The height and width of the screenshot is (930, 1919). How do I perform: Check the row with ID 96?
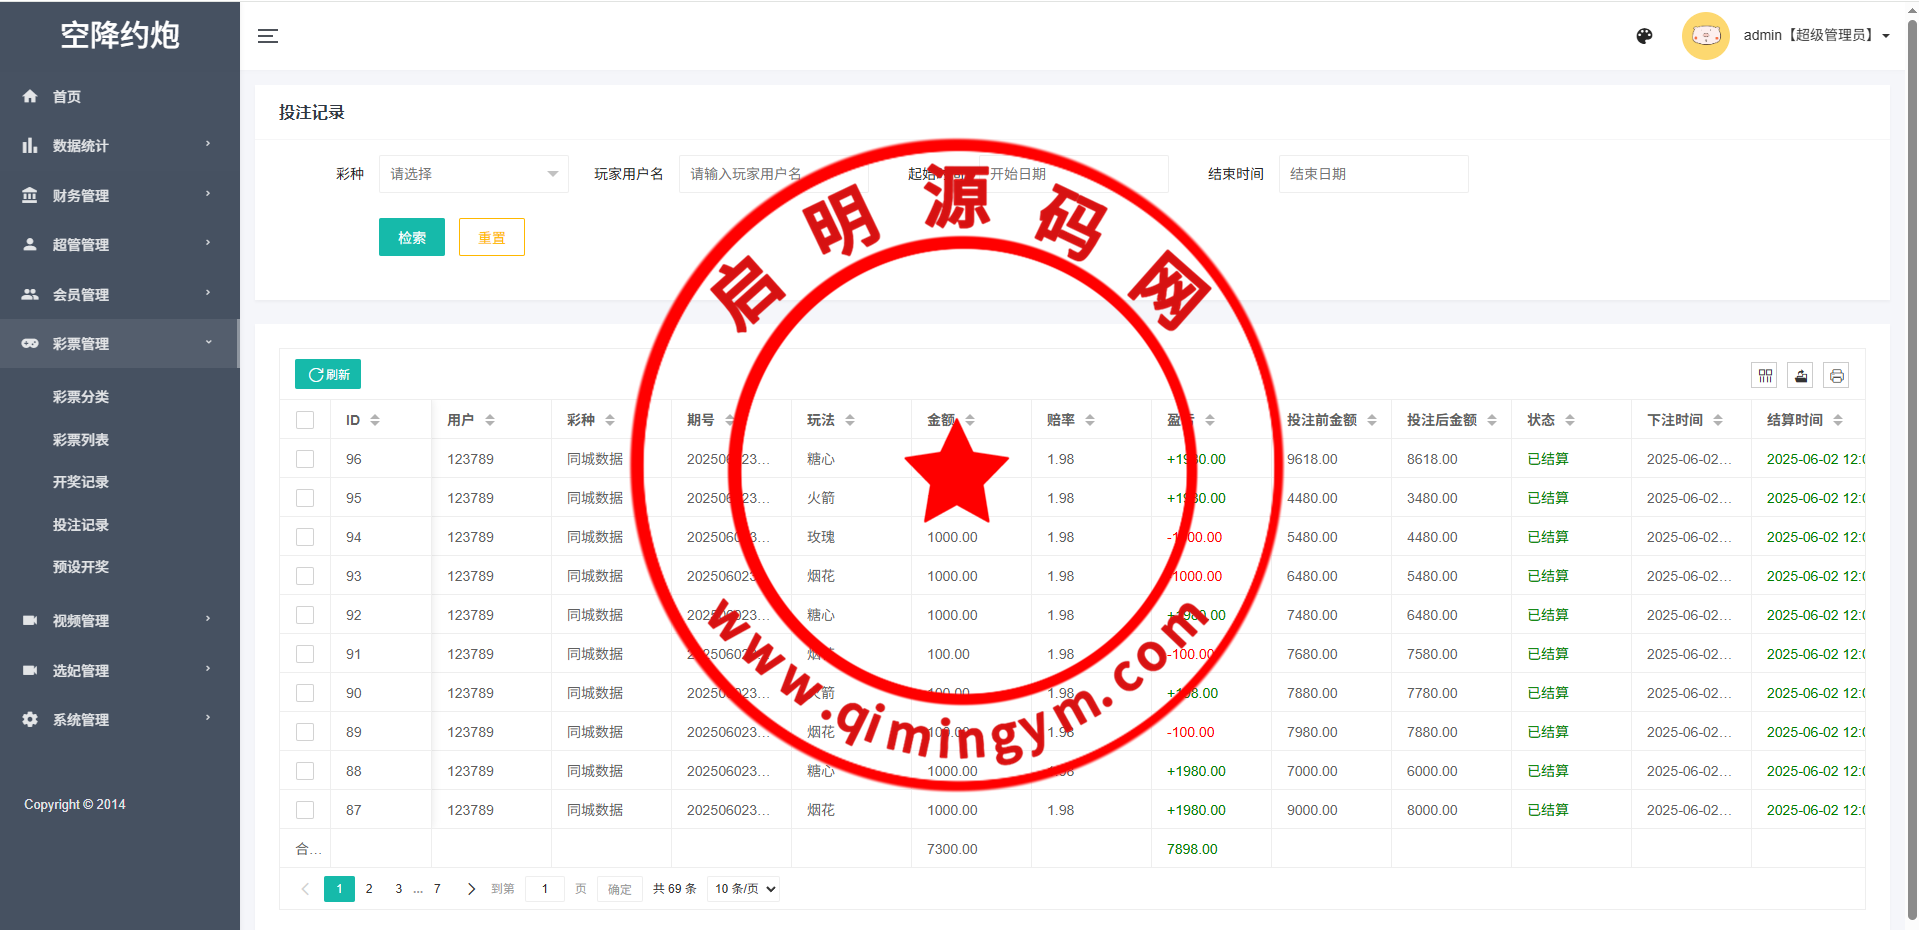305,459
